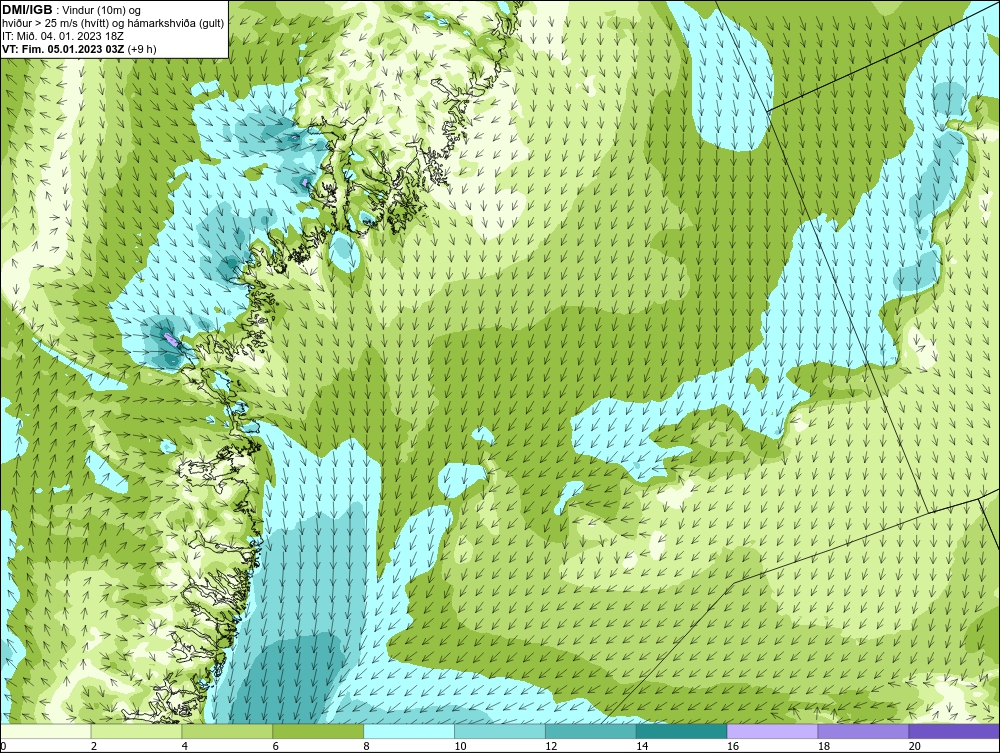Screen dimensions: 1000x753
Task: Select the 14–16 m/s dark teal swatch
Action: pos(682,731)
